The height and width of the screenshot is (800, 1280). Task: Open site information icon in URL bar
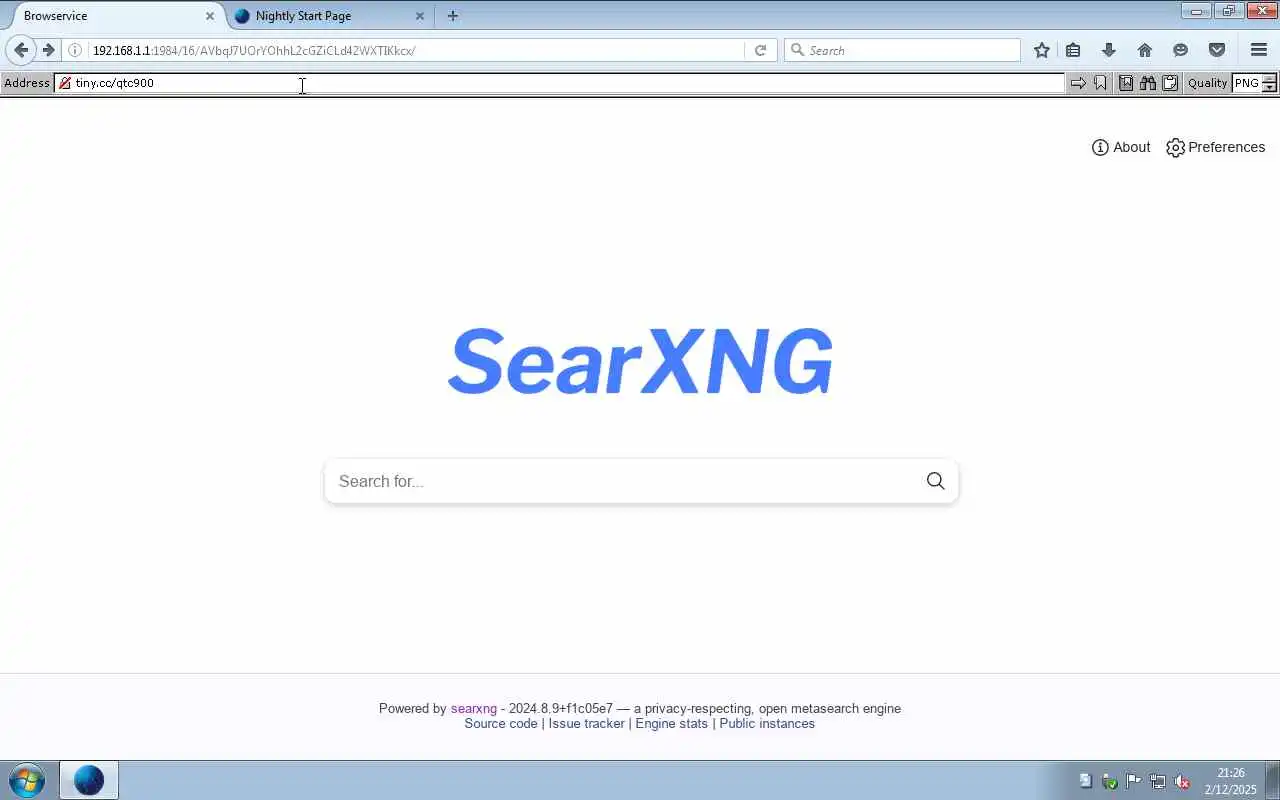tap(75, 50)
